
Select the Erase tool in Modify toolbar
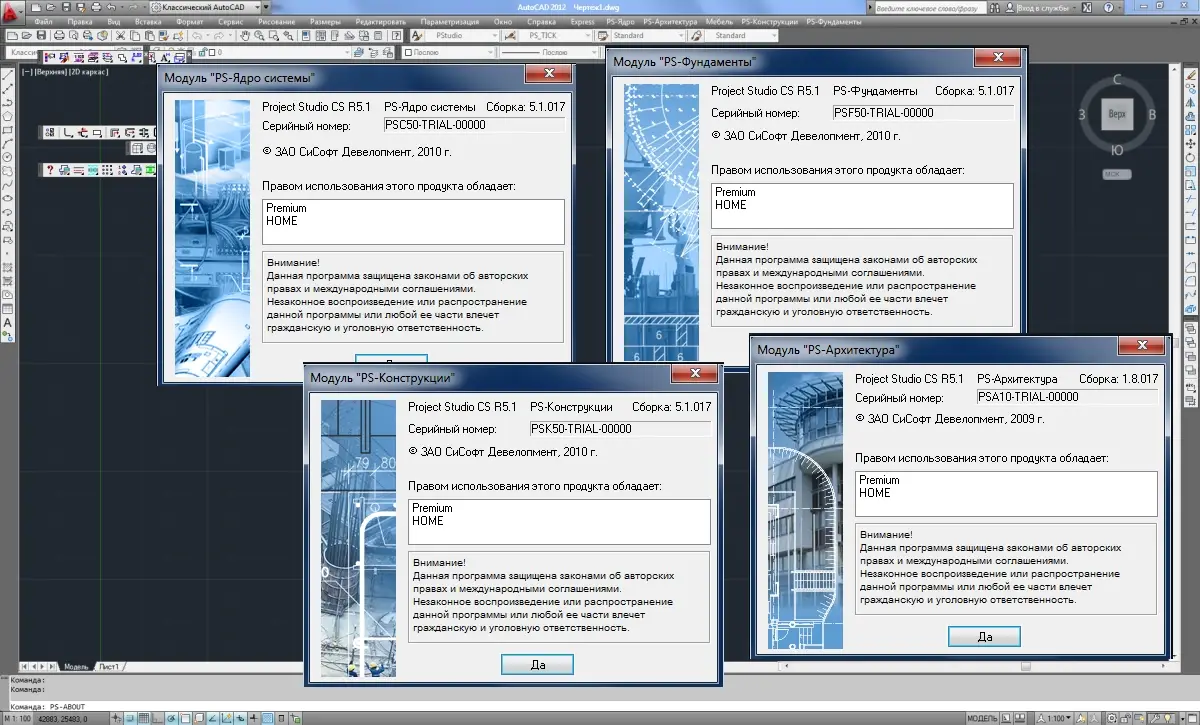coord(1190,75)
